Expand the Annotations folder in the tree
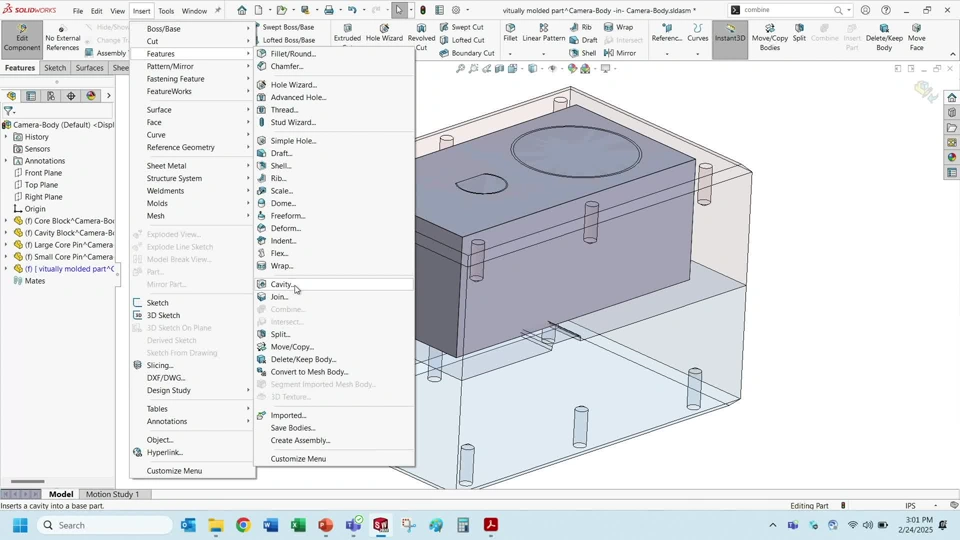The width and height of the screenshot is (960, 540). pos(6,161)
